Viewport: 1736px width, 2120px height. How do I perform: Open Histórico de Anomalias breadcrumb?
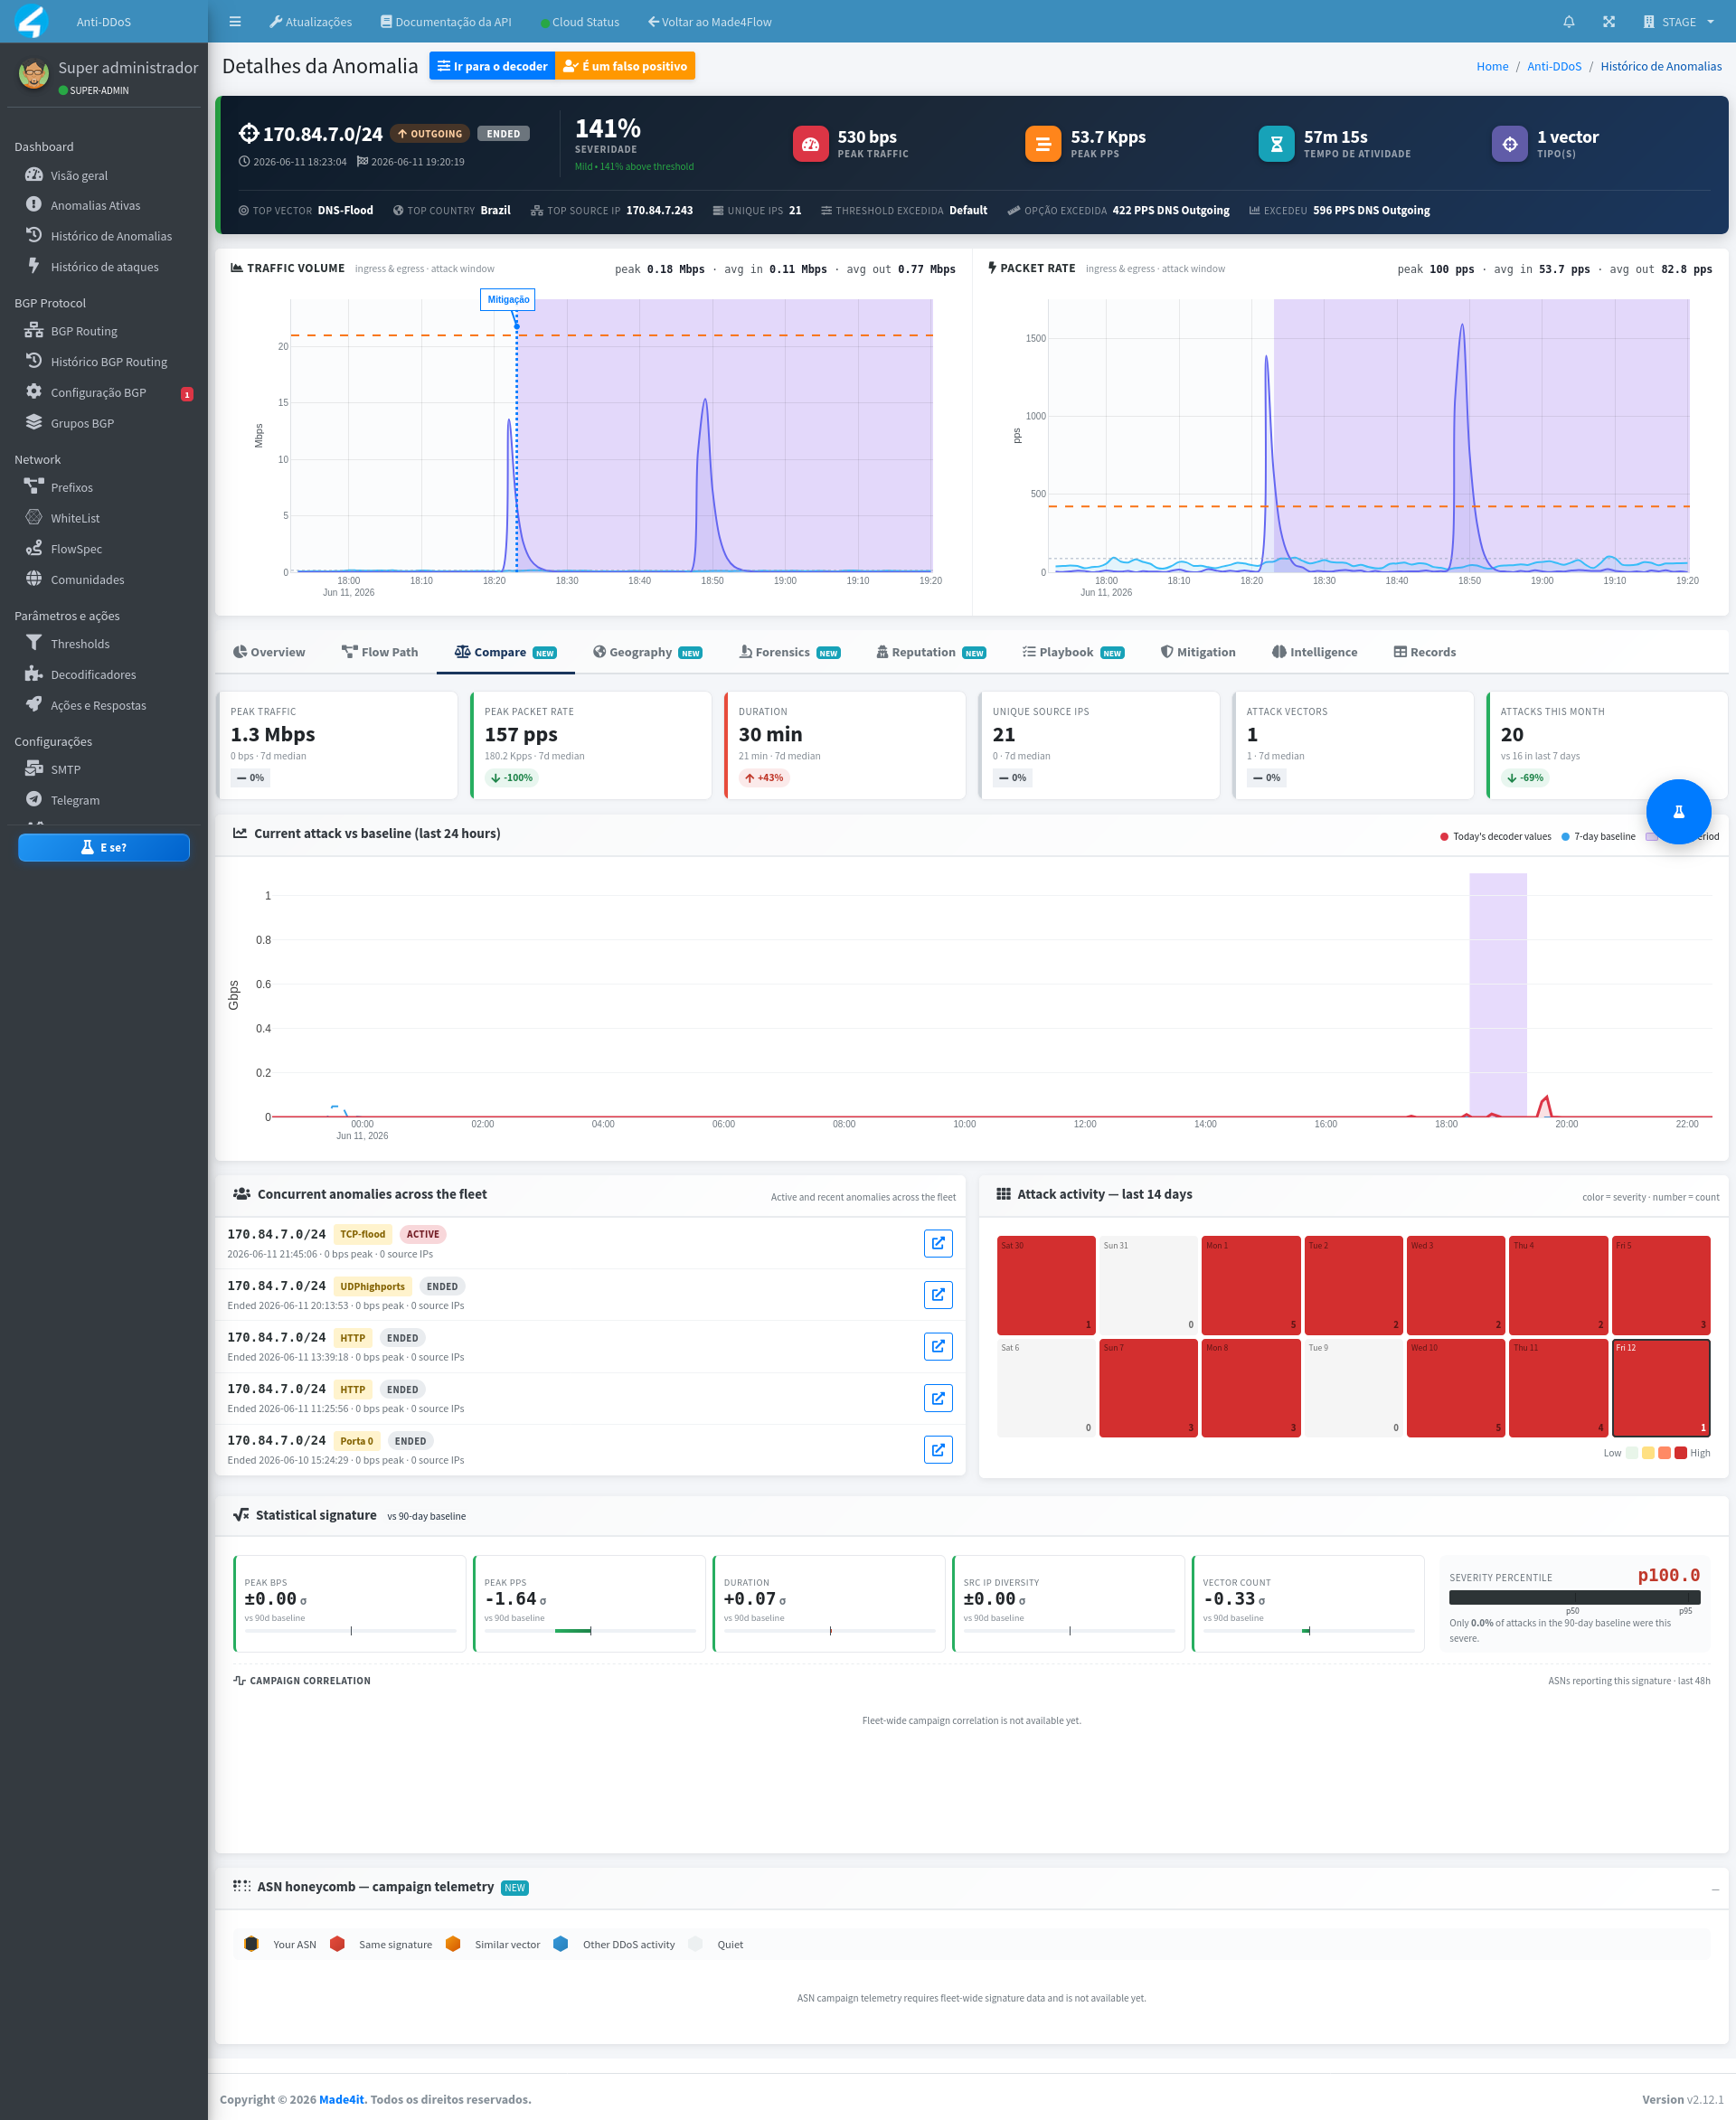click(x=1660, y=66)
